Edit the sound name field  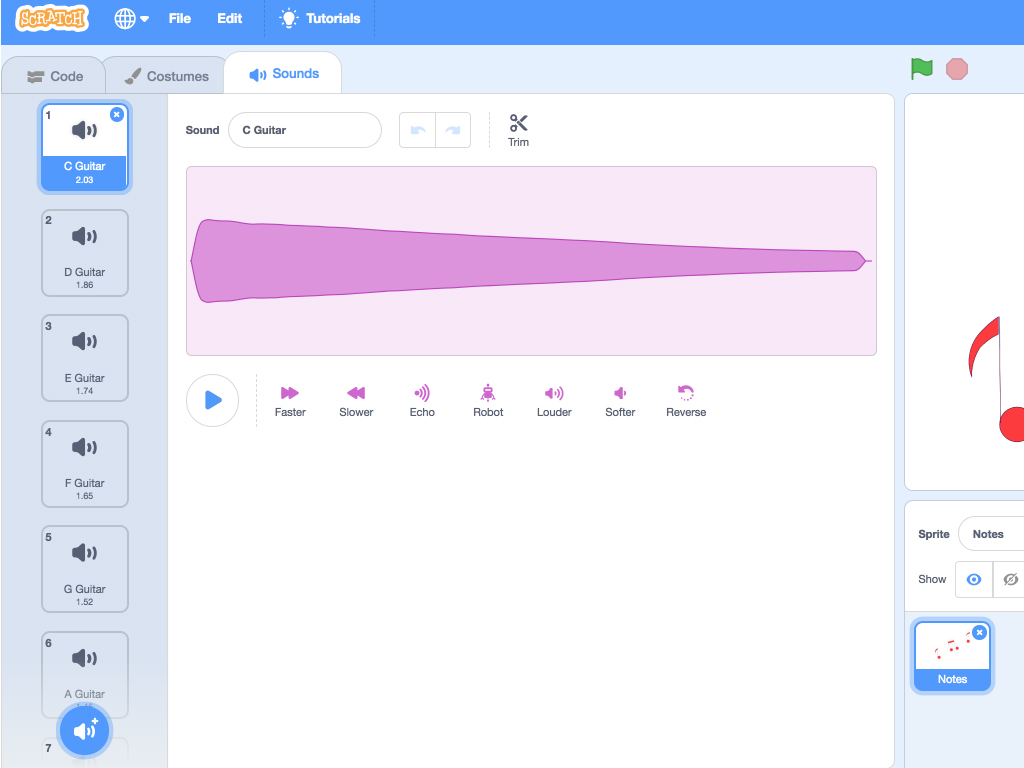(304, 130)
